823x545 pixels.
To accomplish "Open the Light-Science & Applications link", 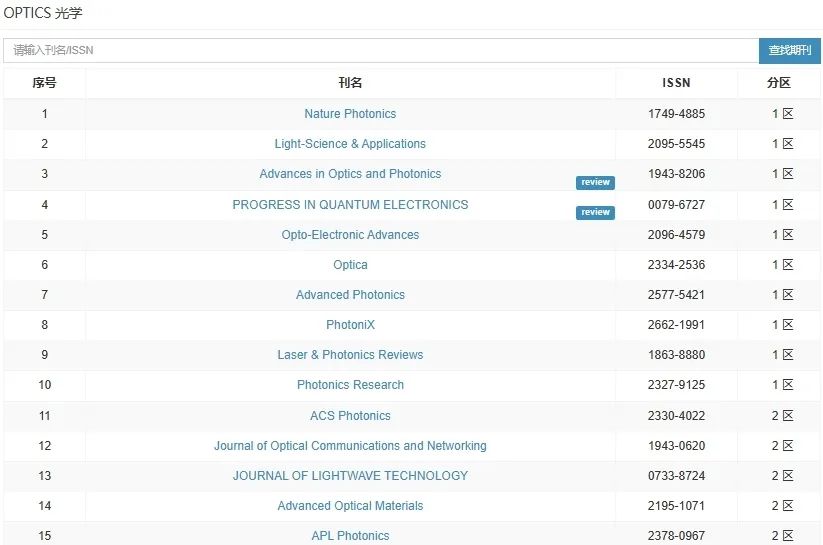I will click(x=350, y=143).
